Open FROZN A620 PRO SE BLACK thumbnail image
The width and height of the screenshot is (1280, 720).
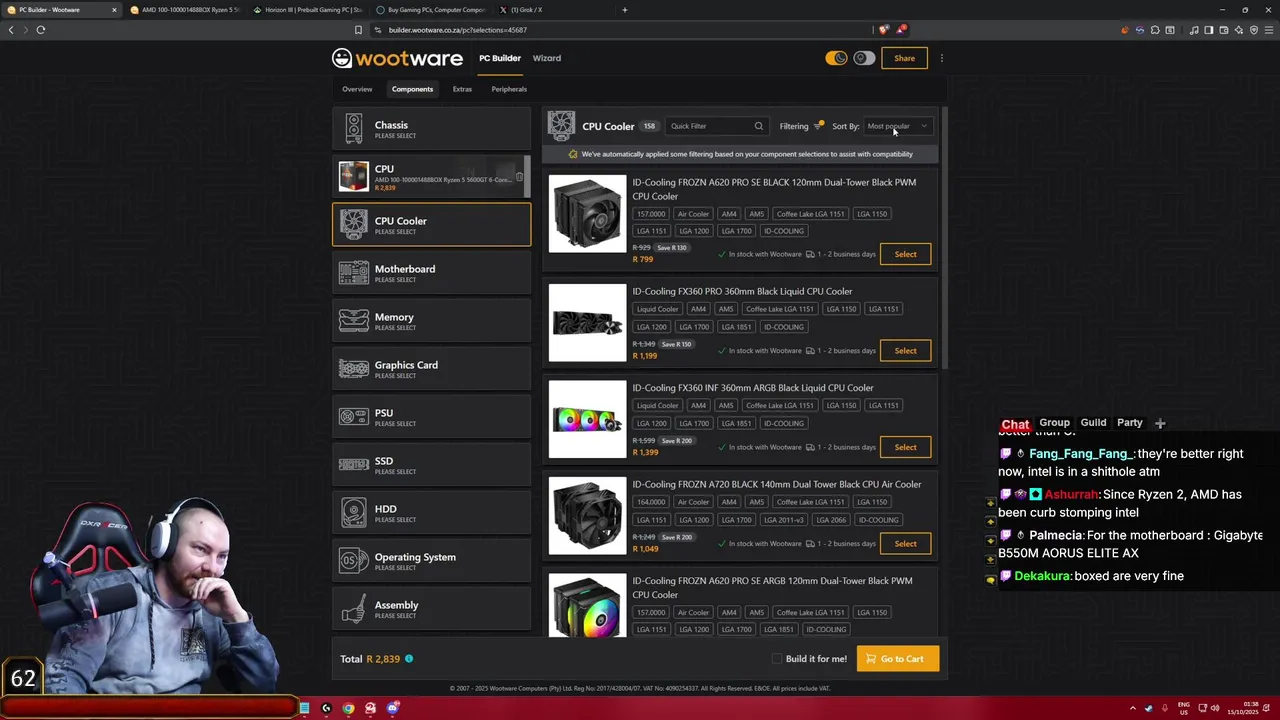pos(587,214)
